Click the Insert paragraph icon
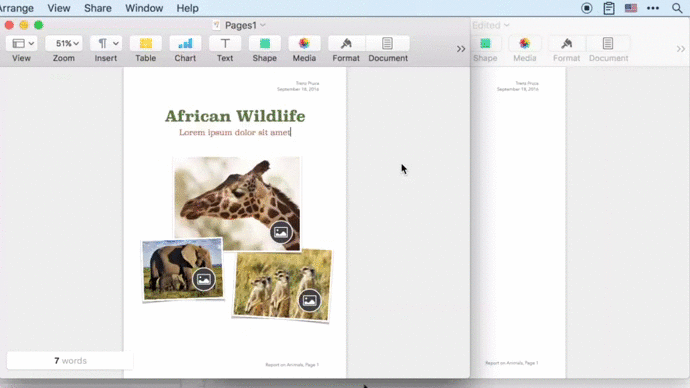Viewport: 690px width, 388px height. tap(102, 43)
